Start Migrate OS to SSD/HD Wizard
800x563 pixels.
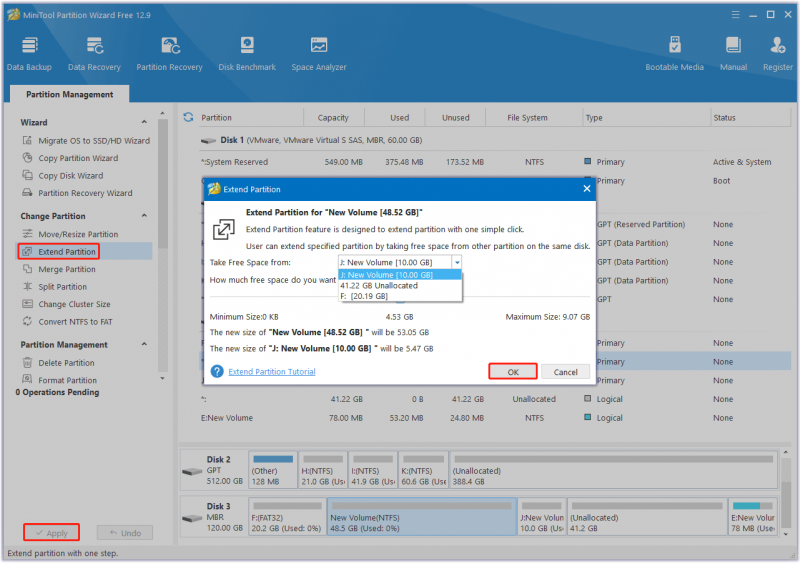(x=86, y=140)
